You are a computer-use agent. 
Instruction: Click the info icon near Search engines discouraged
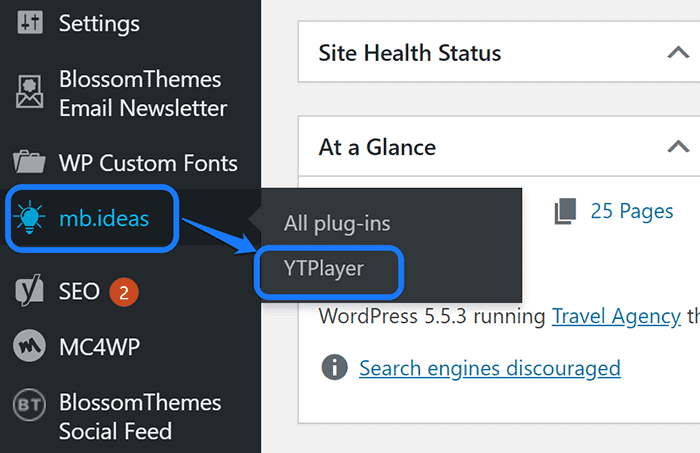(334, 367)
